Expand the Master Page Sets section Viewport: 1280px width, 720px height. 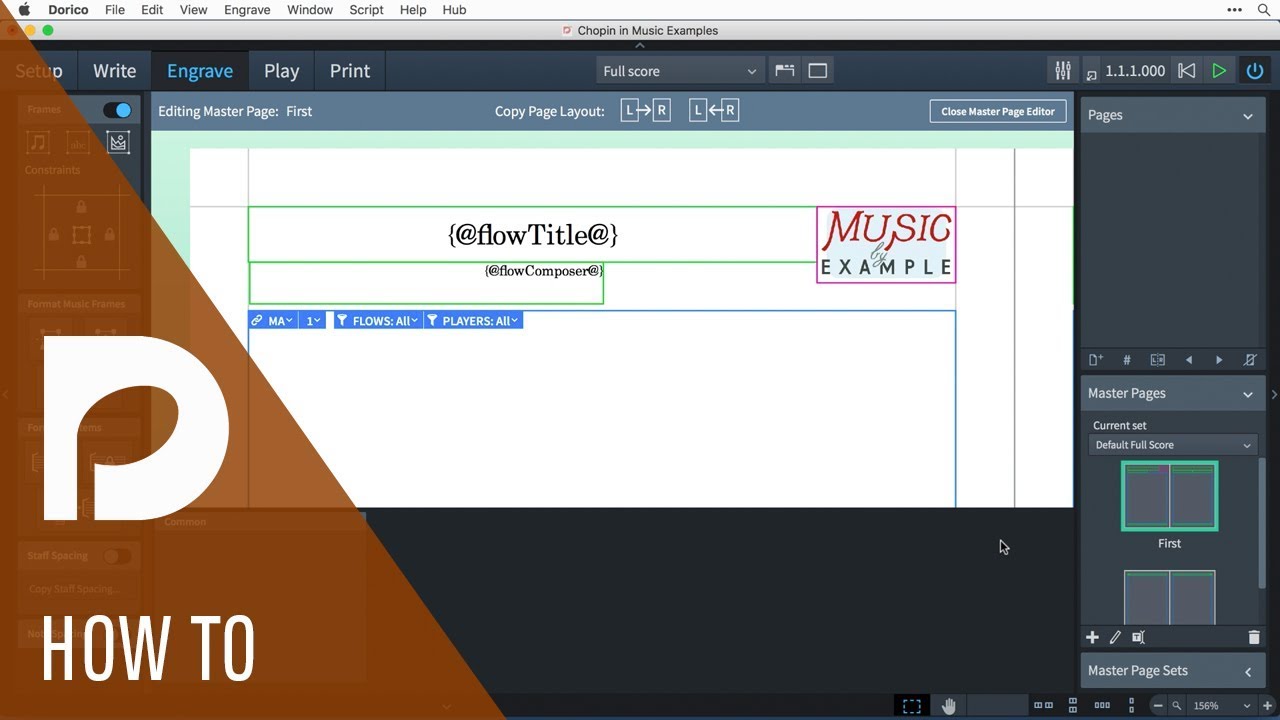click(x=1248, y=672)
